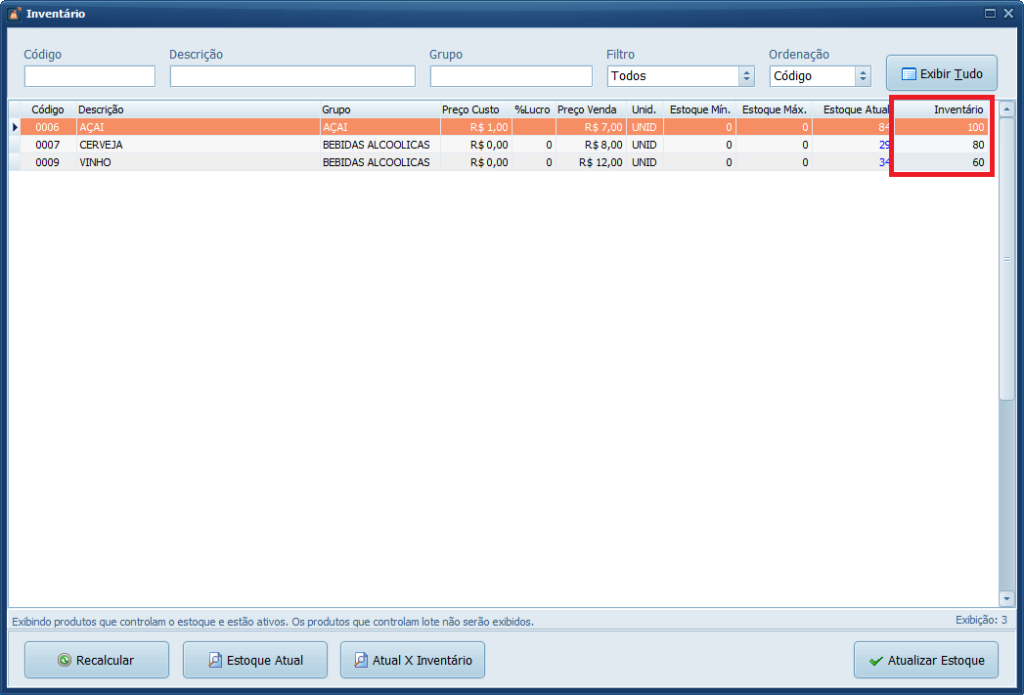This screenshot has width=1024, height=695.
Task: Edit inventory value 80 for CERVEJA
Action: click(942, 145)
